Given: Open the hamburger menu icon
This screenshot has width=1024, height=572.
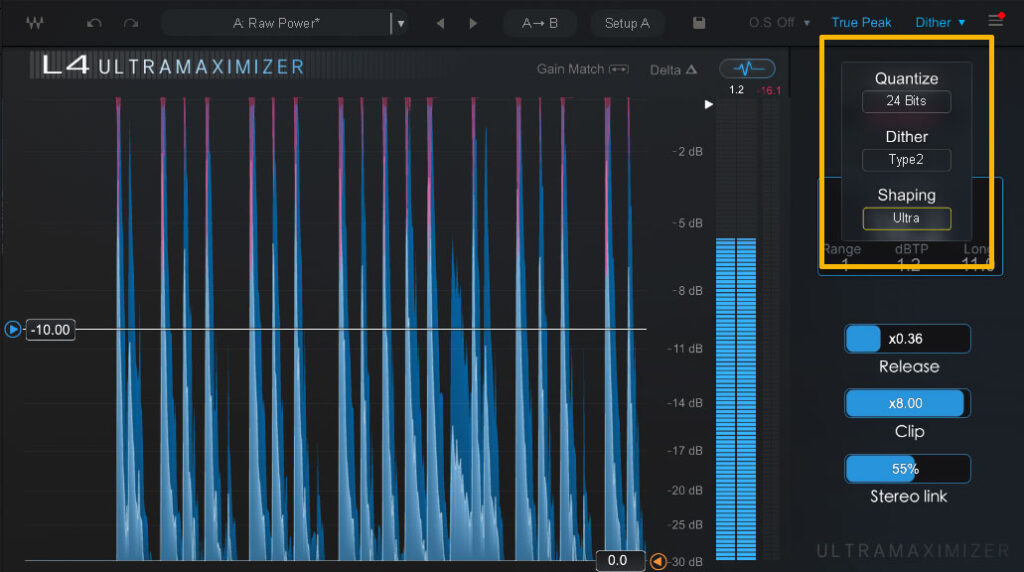Looking at the screenshot, I should click(x=995, y=21).
